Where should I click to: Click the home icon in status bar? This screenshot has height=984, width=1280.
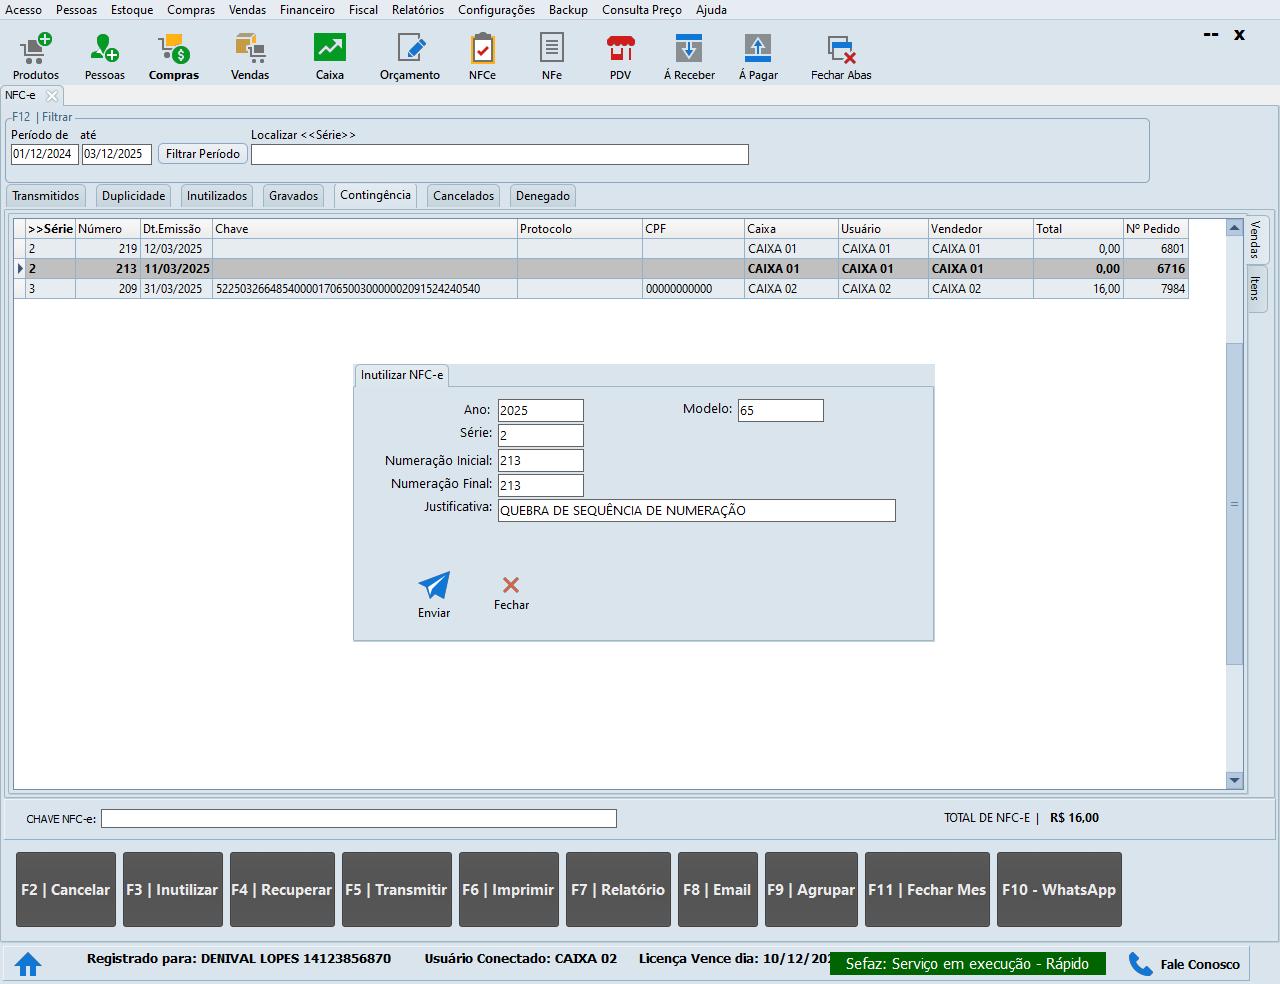(28, 964)
